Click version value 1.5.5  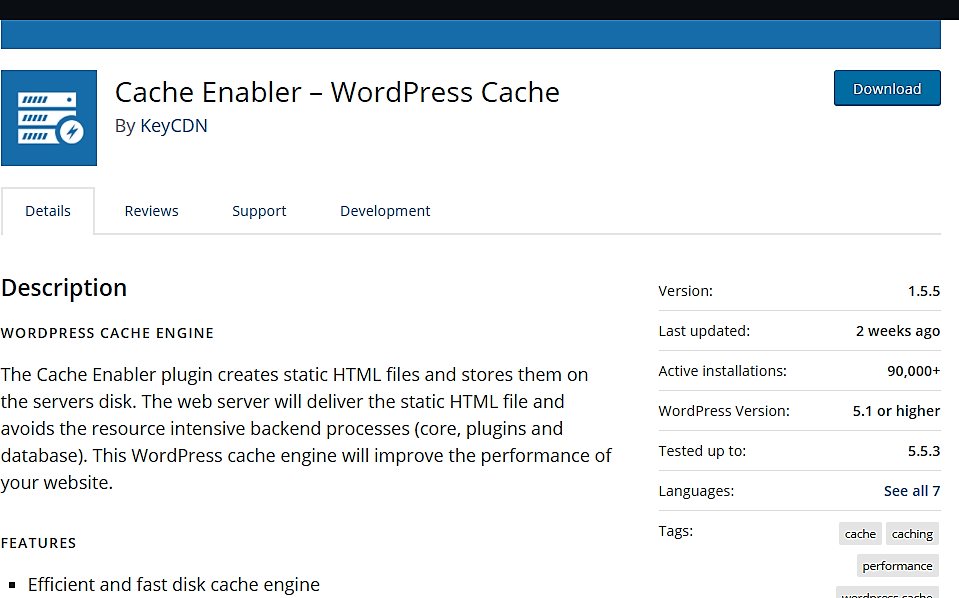pos(924,291)
